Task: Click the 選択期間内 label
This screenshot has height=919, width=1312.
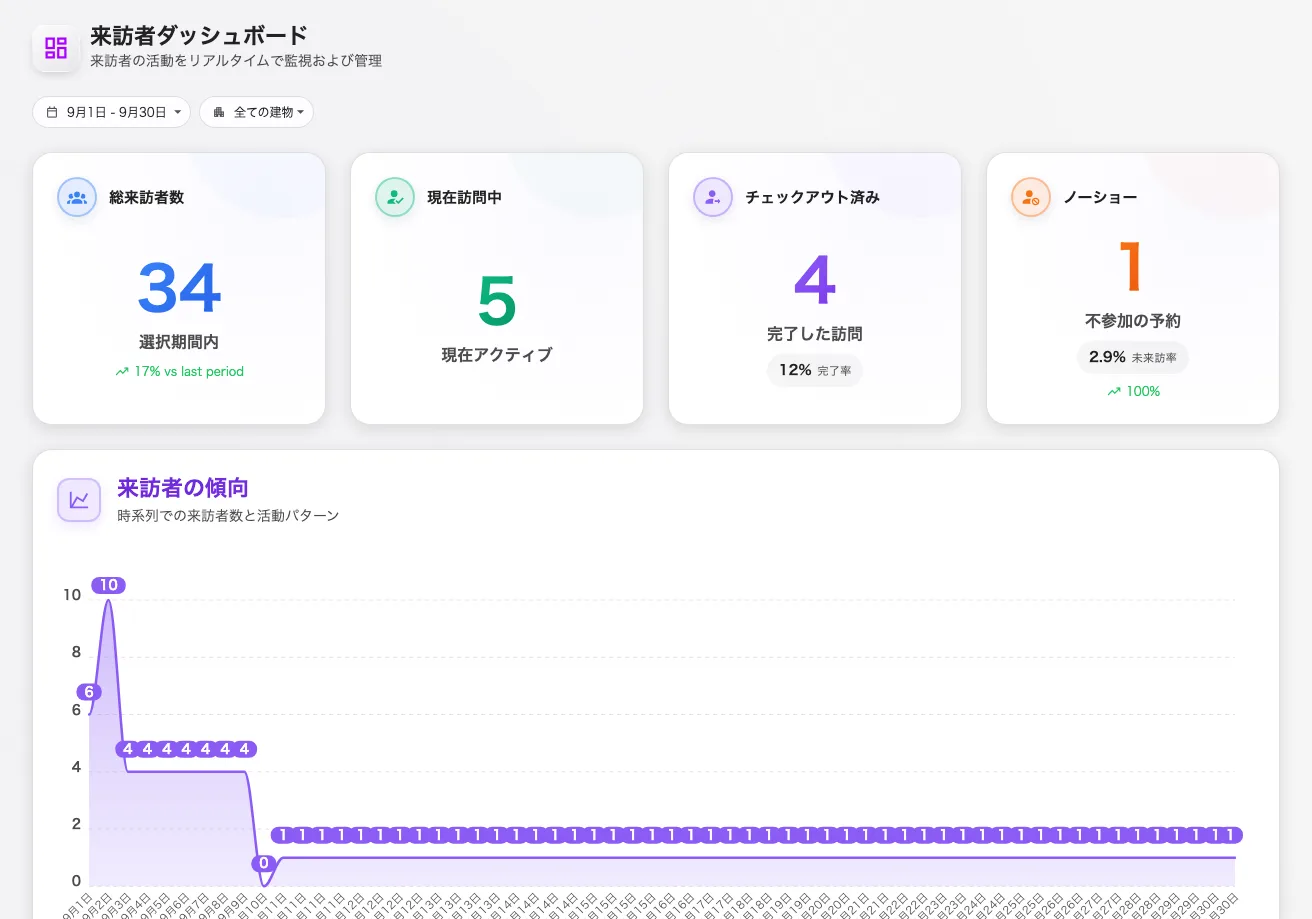Action: click(x=179, y=342)
